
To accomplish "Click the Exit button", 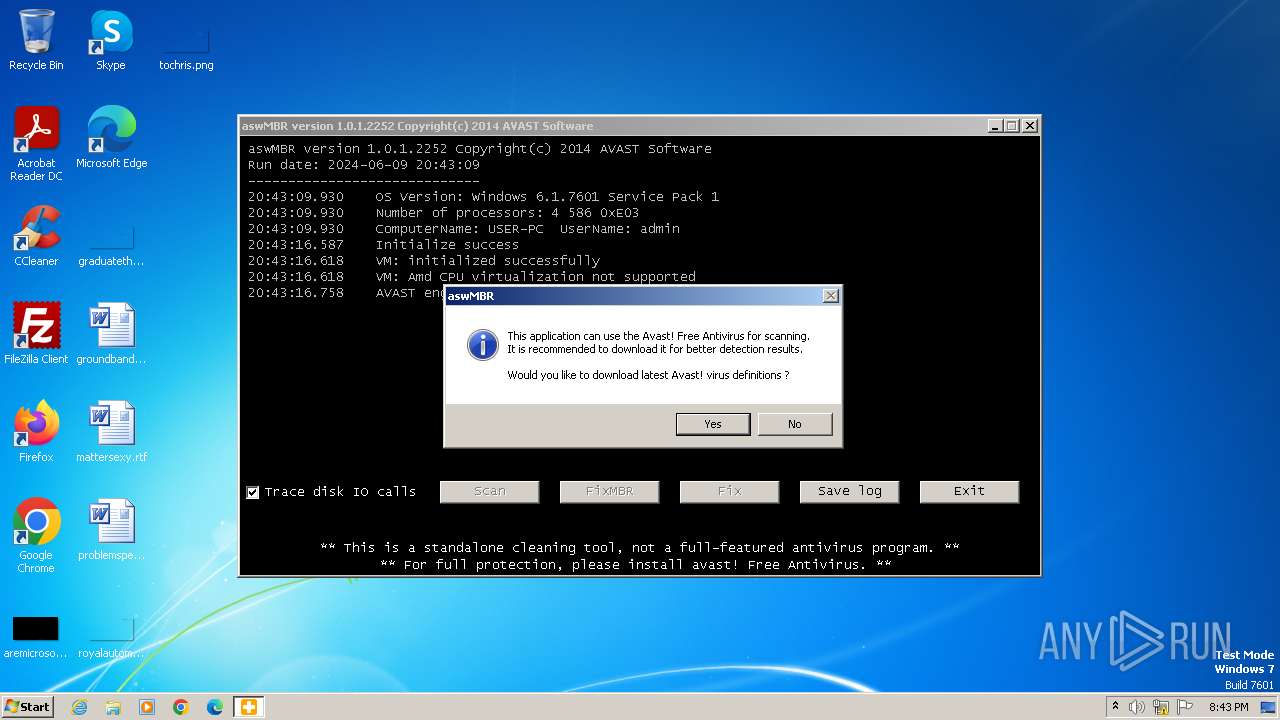I will click(x=969, y=491).
